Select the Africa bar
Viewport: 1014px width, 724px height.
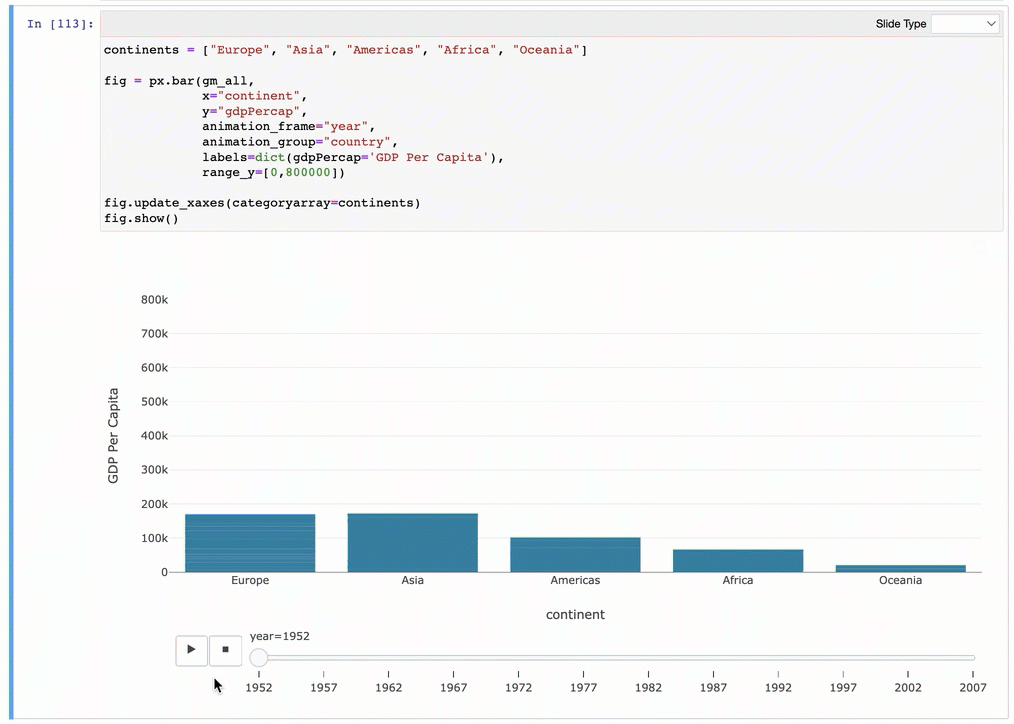coord(737,561)
